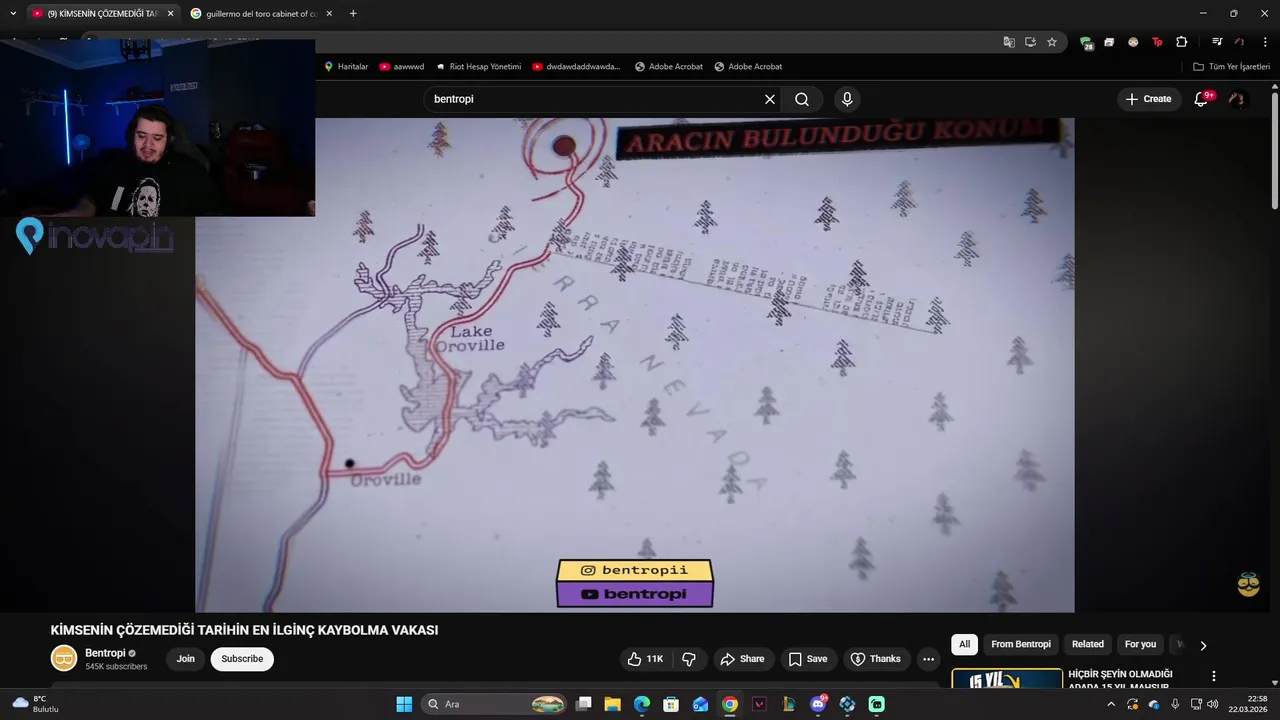Viewport: 1280px width, 720px height.
Task: Open the dwdawdaddwawda bookmark
Action: pos(576,66)
